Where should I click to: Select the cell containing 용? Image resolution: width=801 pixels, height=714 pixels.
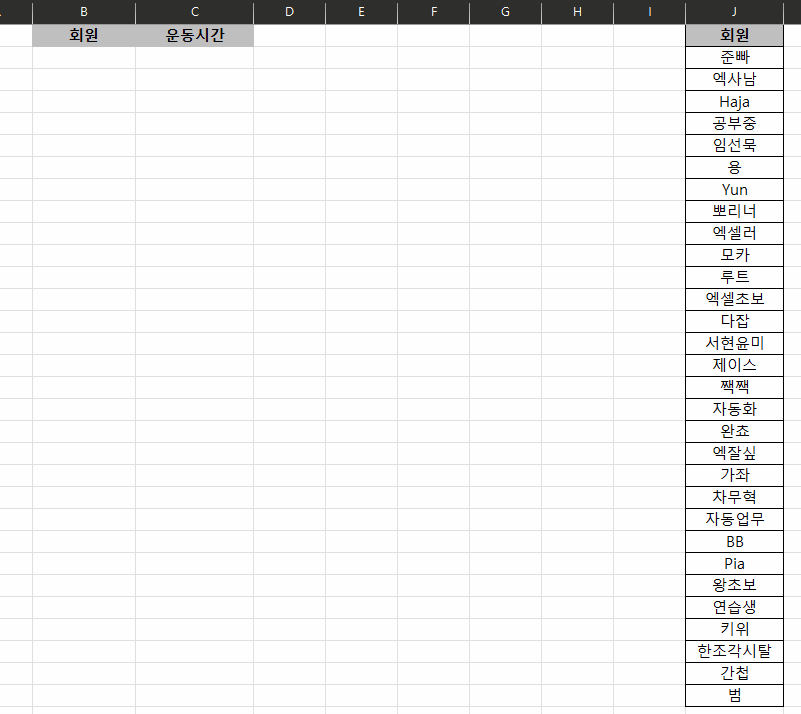[735, 168]
